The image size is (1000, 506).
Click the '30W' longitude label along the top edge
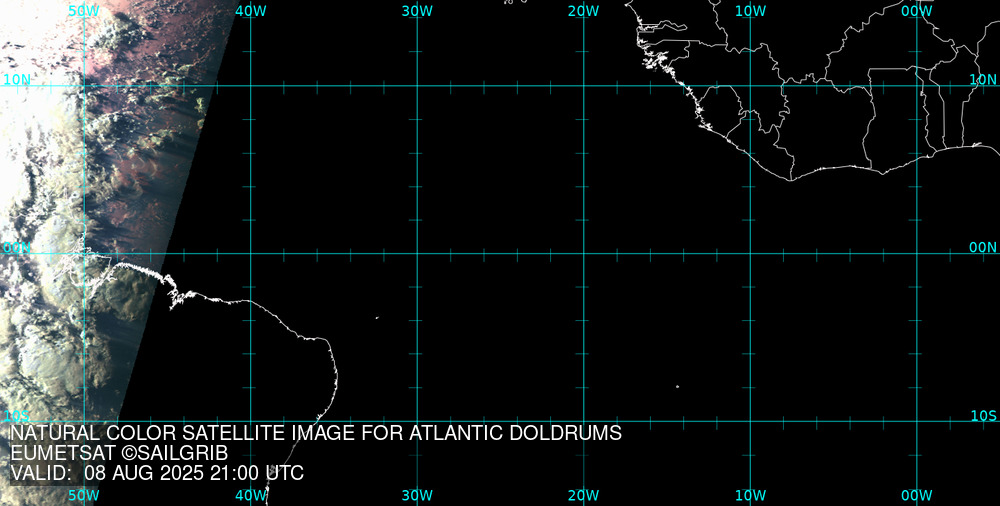418,11
